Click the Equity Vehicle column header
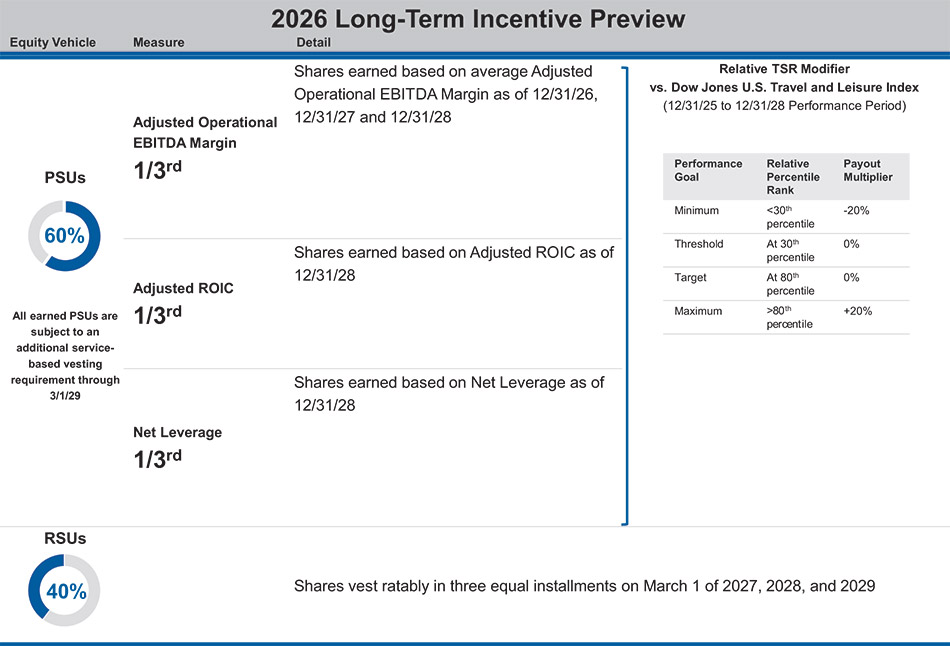The width and height of the screenshot is (950, 646). point(53,43)
